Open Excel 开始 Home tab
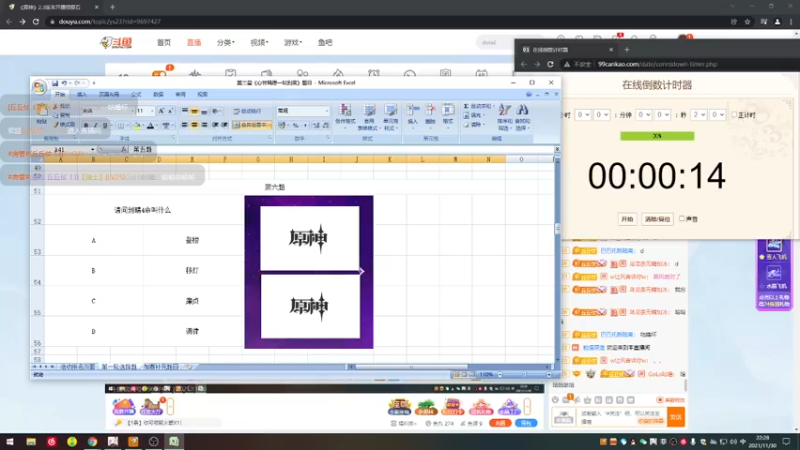 [x=60, y=94]
